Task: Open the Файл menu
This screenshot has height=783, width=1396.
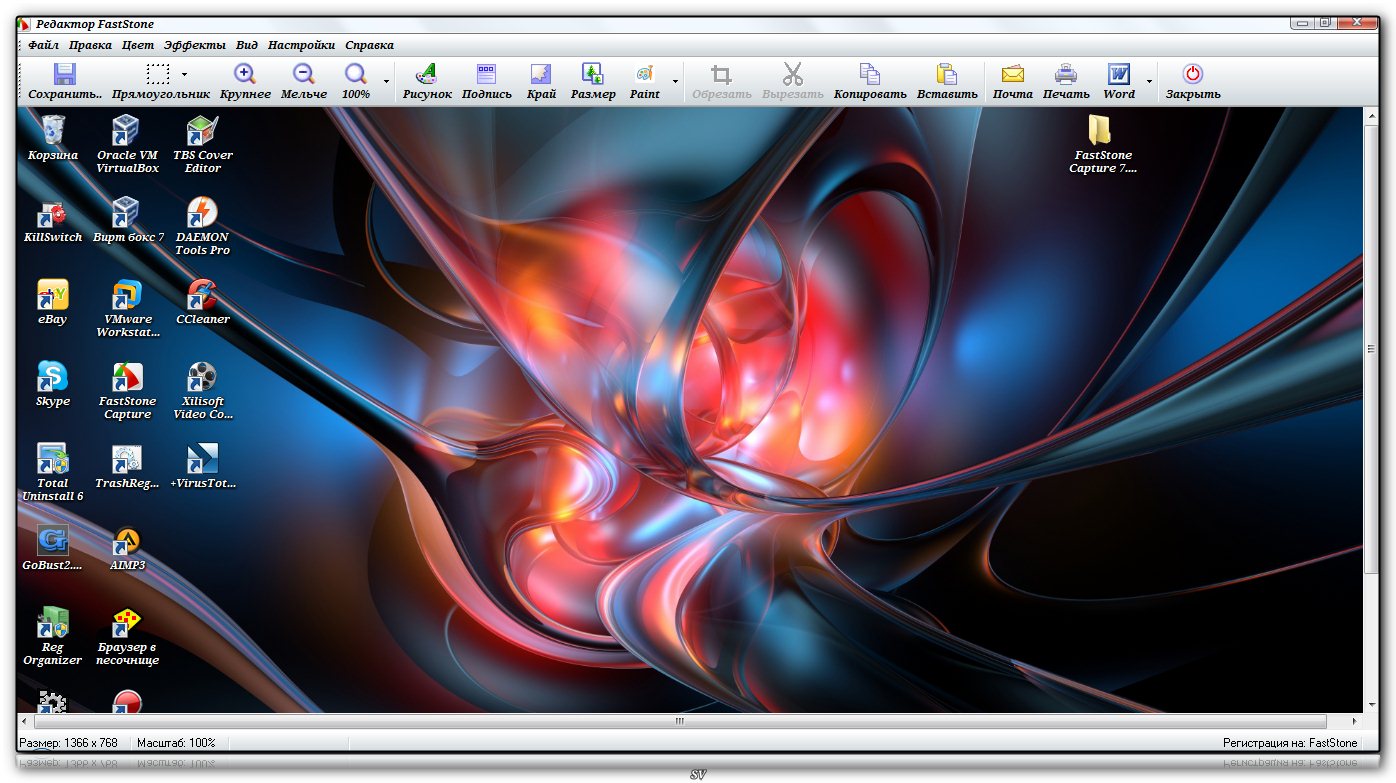Action: [x=43, y=45]
